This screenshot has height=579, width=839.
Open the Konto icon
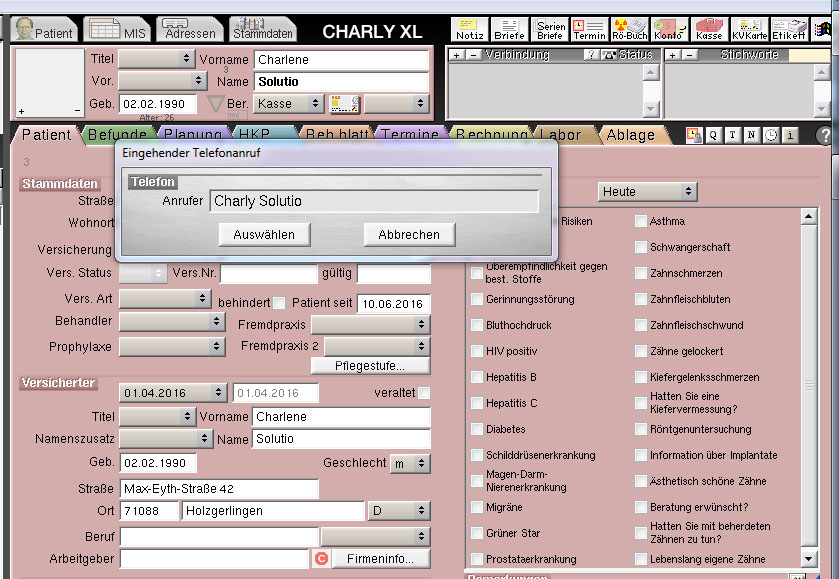click(669, 29)
